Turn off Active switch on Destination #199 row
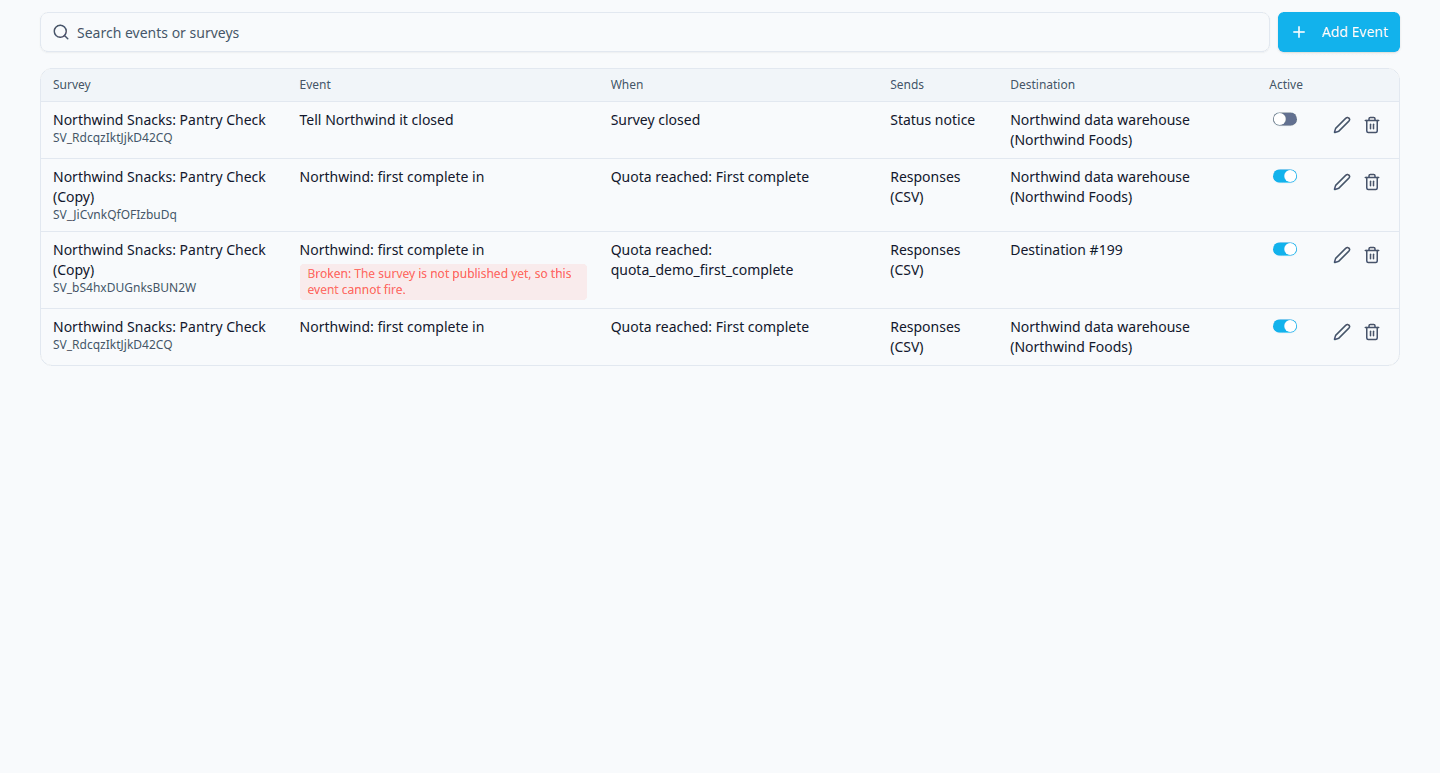 coord(1285,249)
